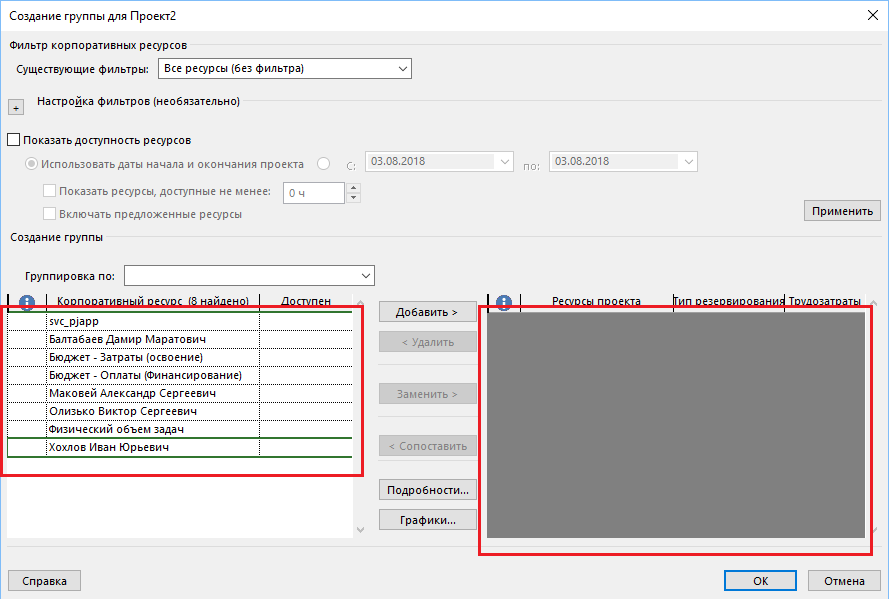Click Доступен column header
Screen dimensions: 889x599
click(306, 301)
